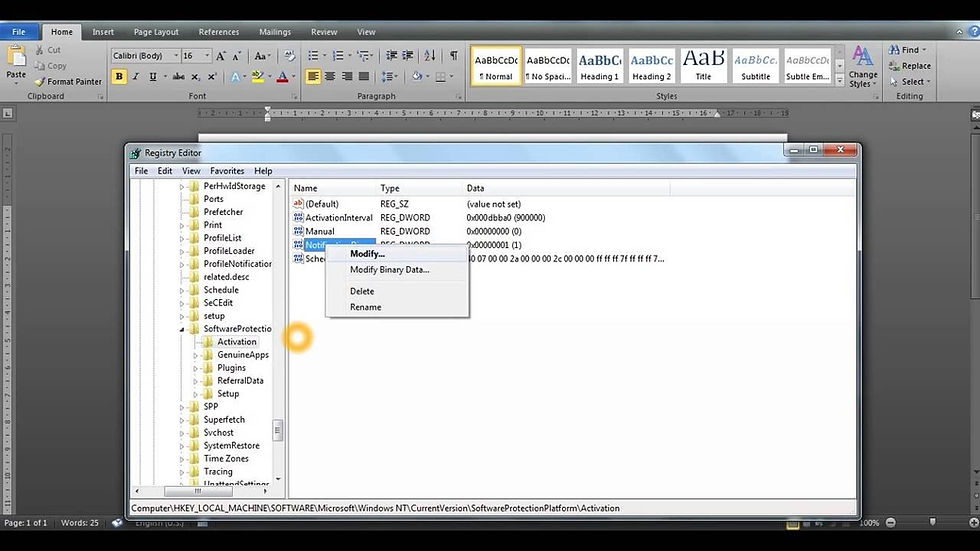Click Borders icon in Paragraph group
The image size is (980, 551).
tap(441, 76)
